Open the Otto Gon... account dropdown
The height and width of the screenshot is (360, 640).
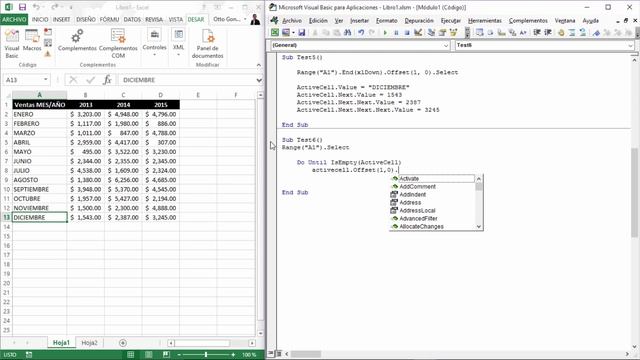[230, 19]
